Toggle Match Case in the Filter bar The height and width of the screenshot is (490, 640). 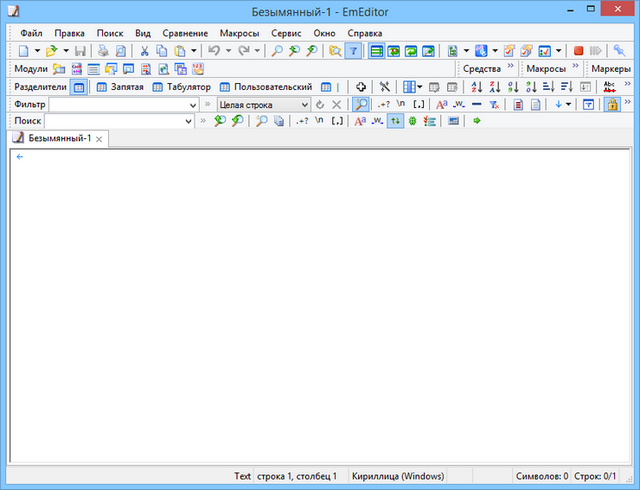tap(441, 104)
